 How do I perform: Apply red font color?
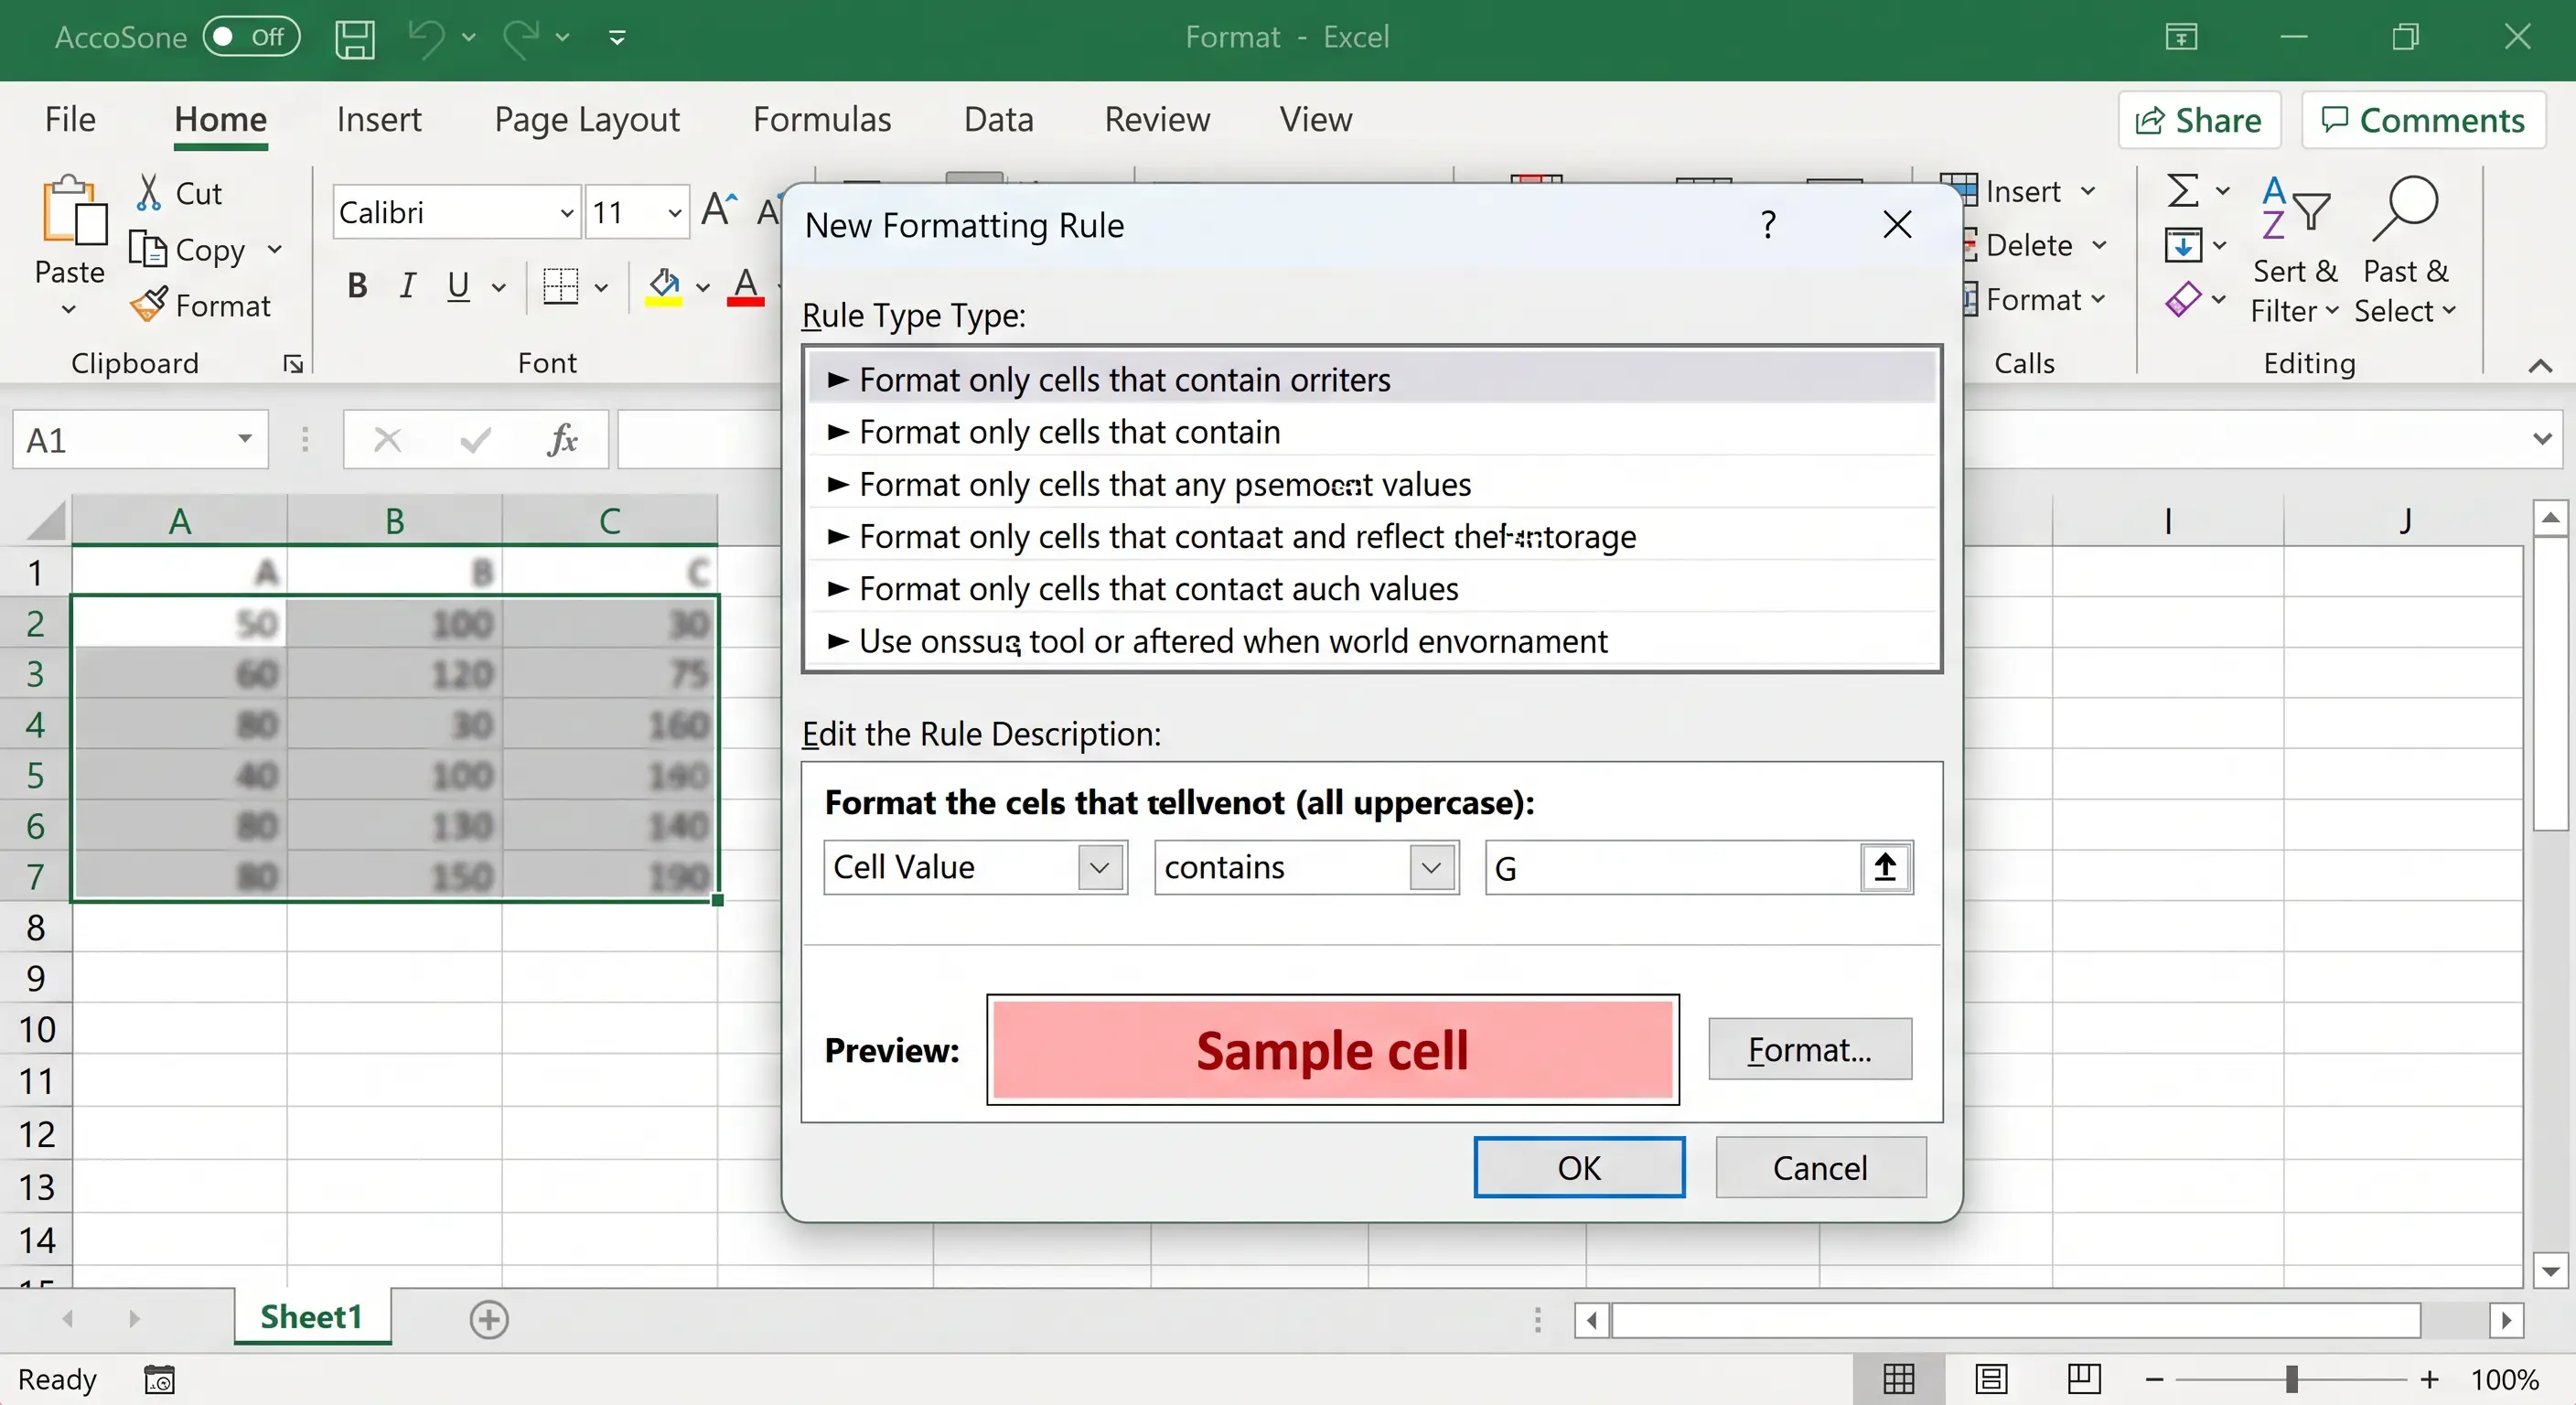tap(745, 287)
